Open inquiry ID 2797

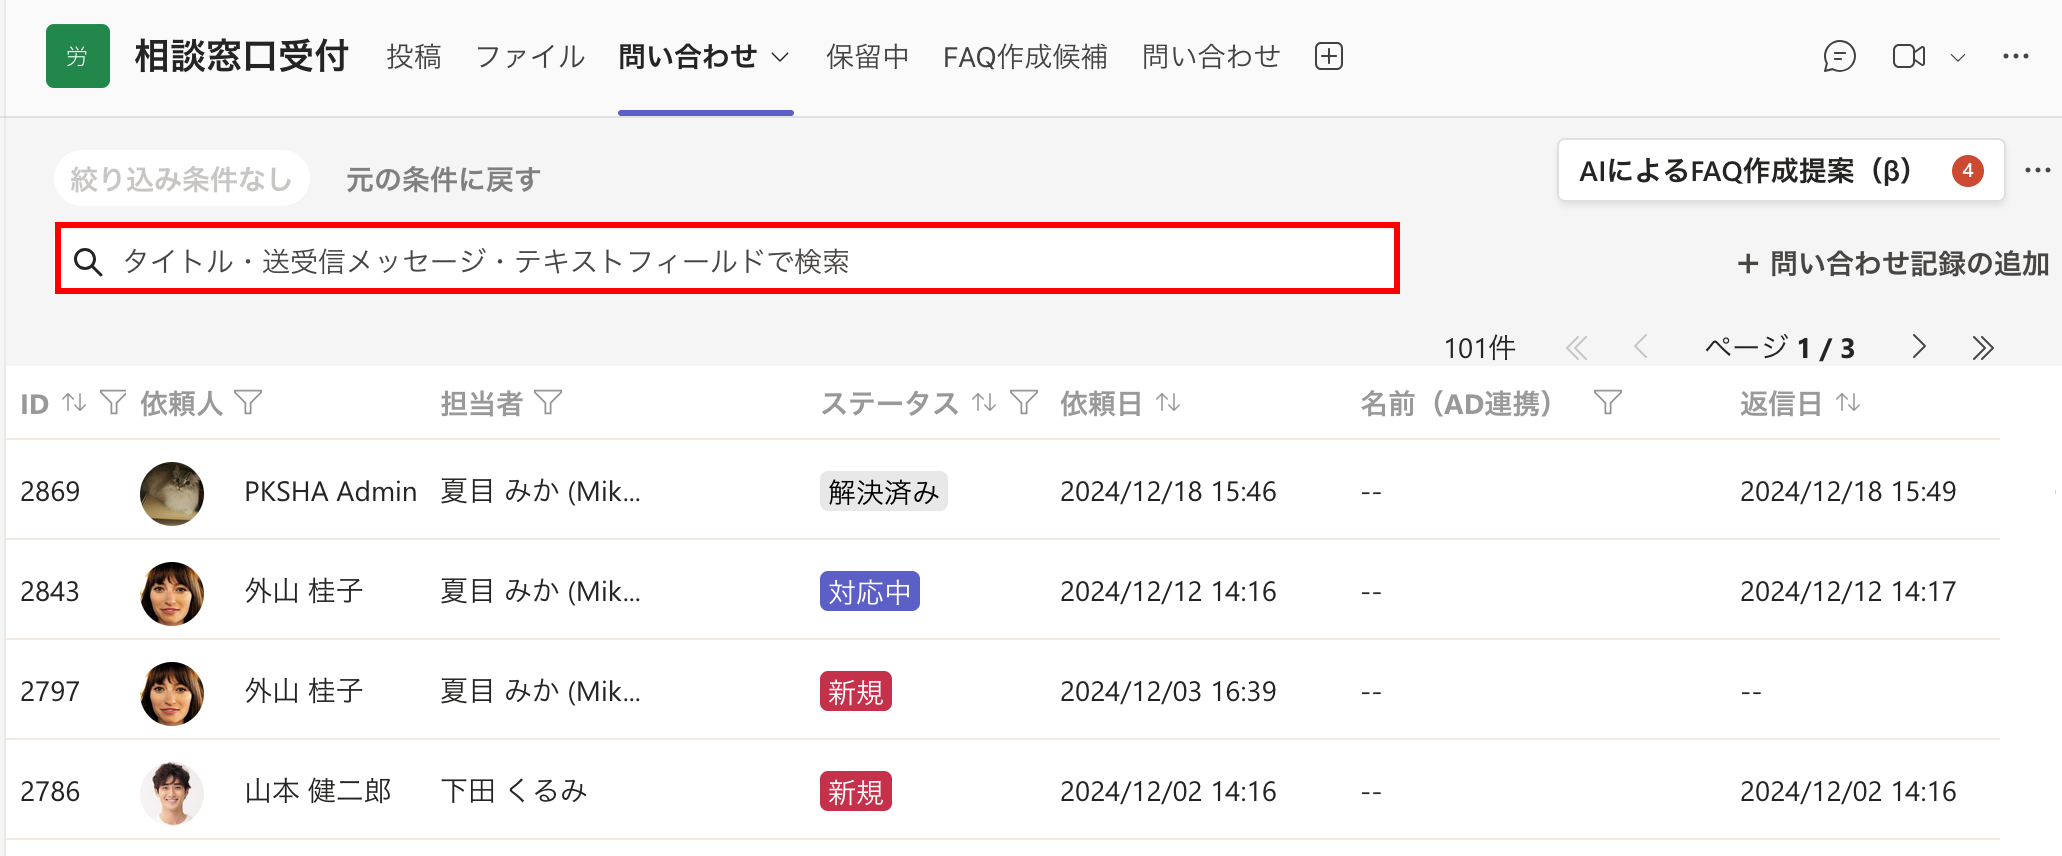50,691
